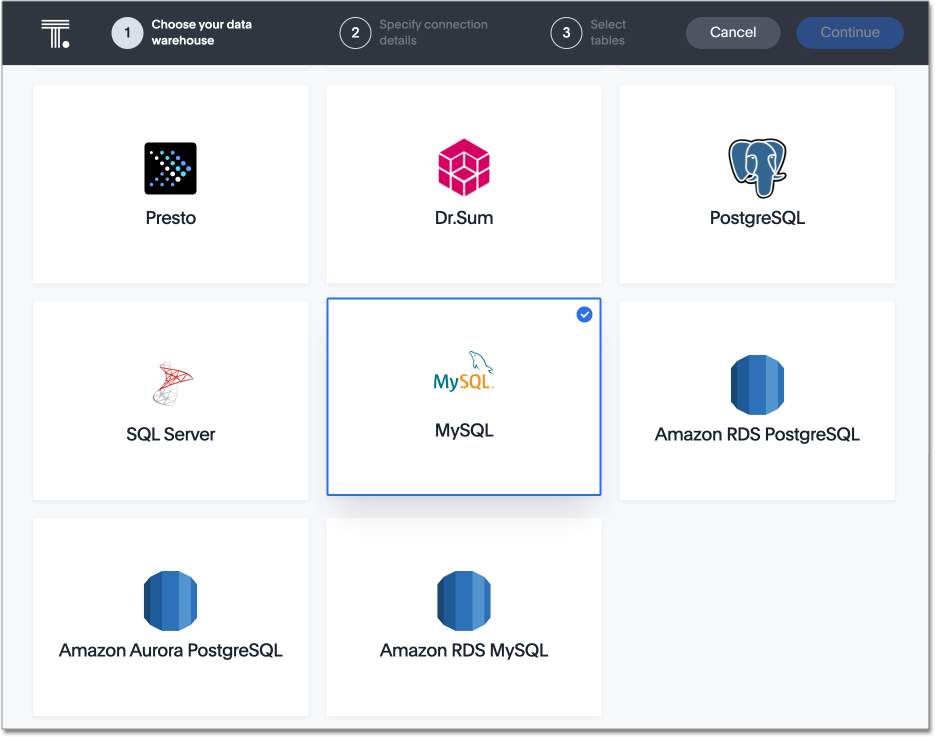Deselect the checked MySQL tile checkmark
This screenshot has width=935, height=737.
pos(584,314)
